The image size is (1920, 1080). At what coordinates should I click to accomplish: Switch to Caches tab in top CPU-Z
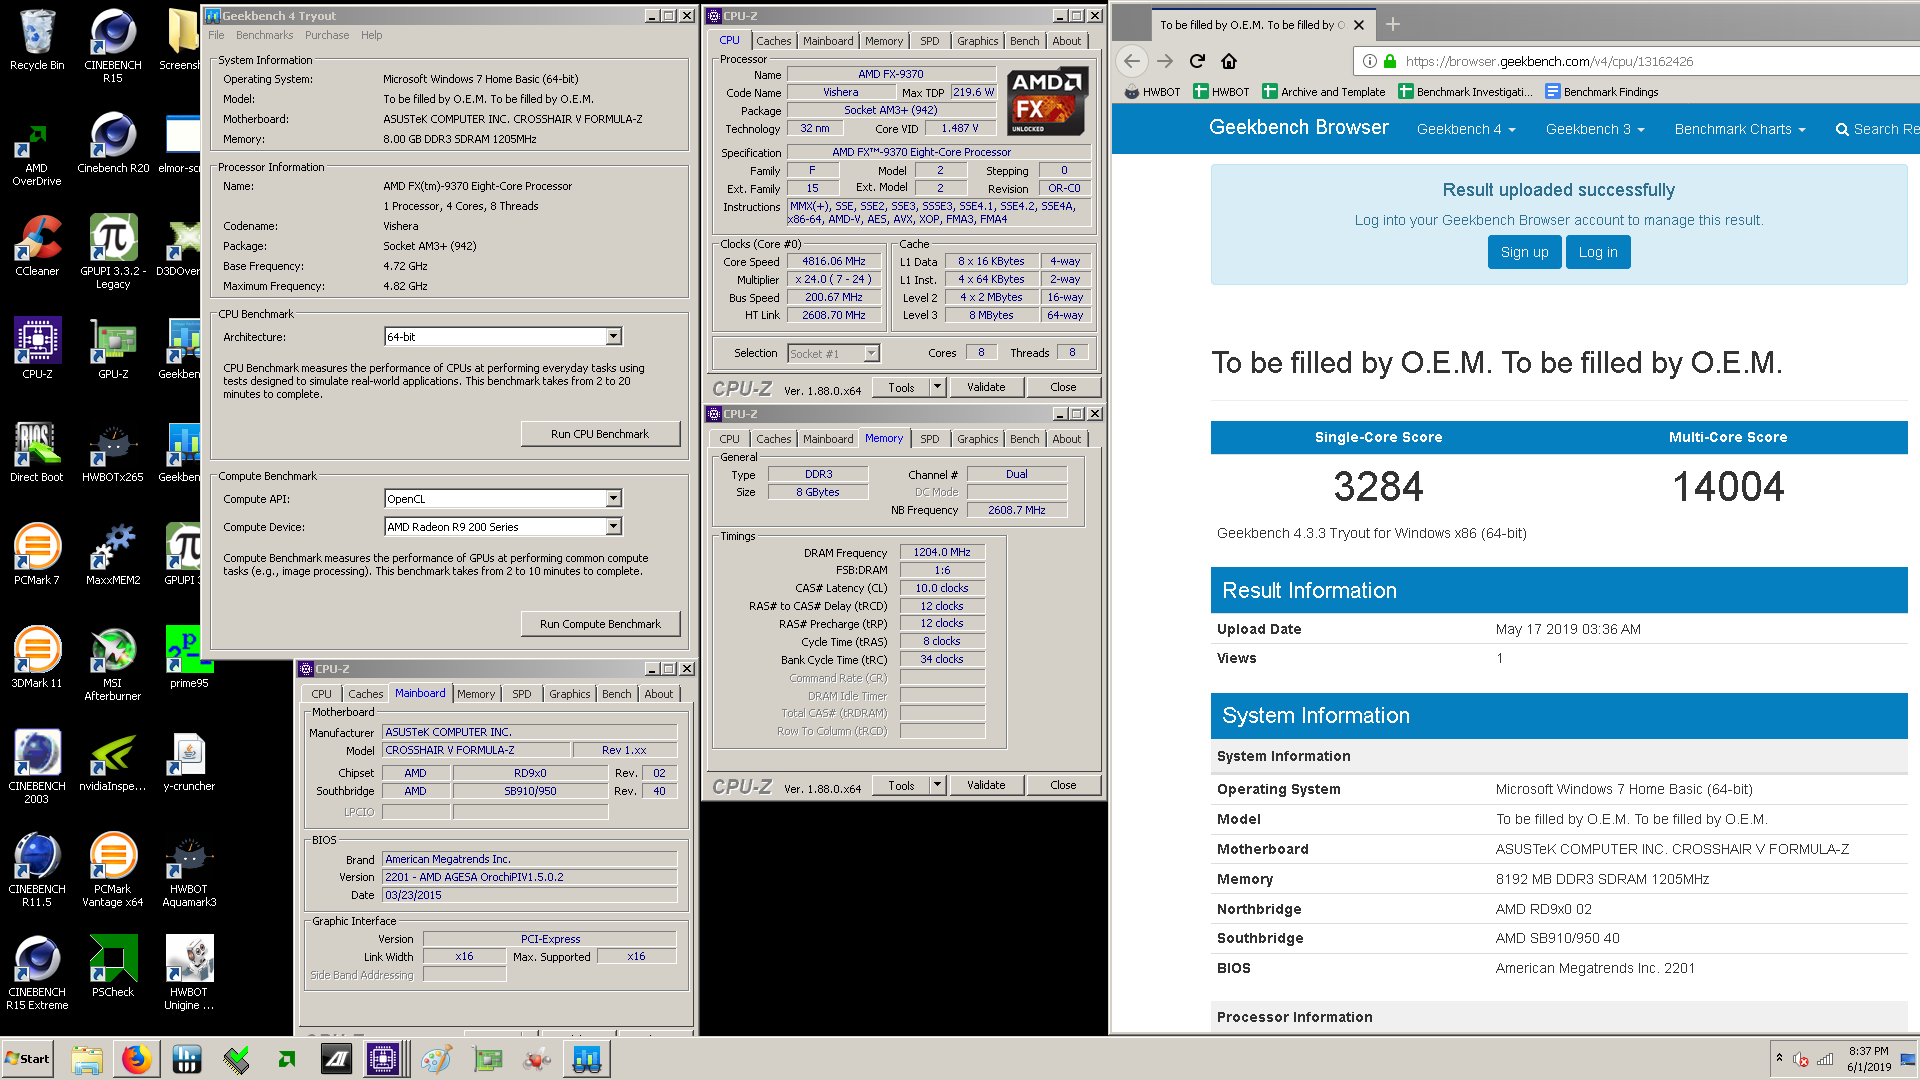coord(773,41)
